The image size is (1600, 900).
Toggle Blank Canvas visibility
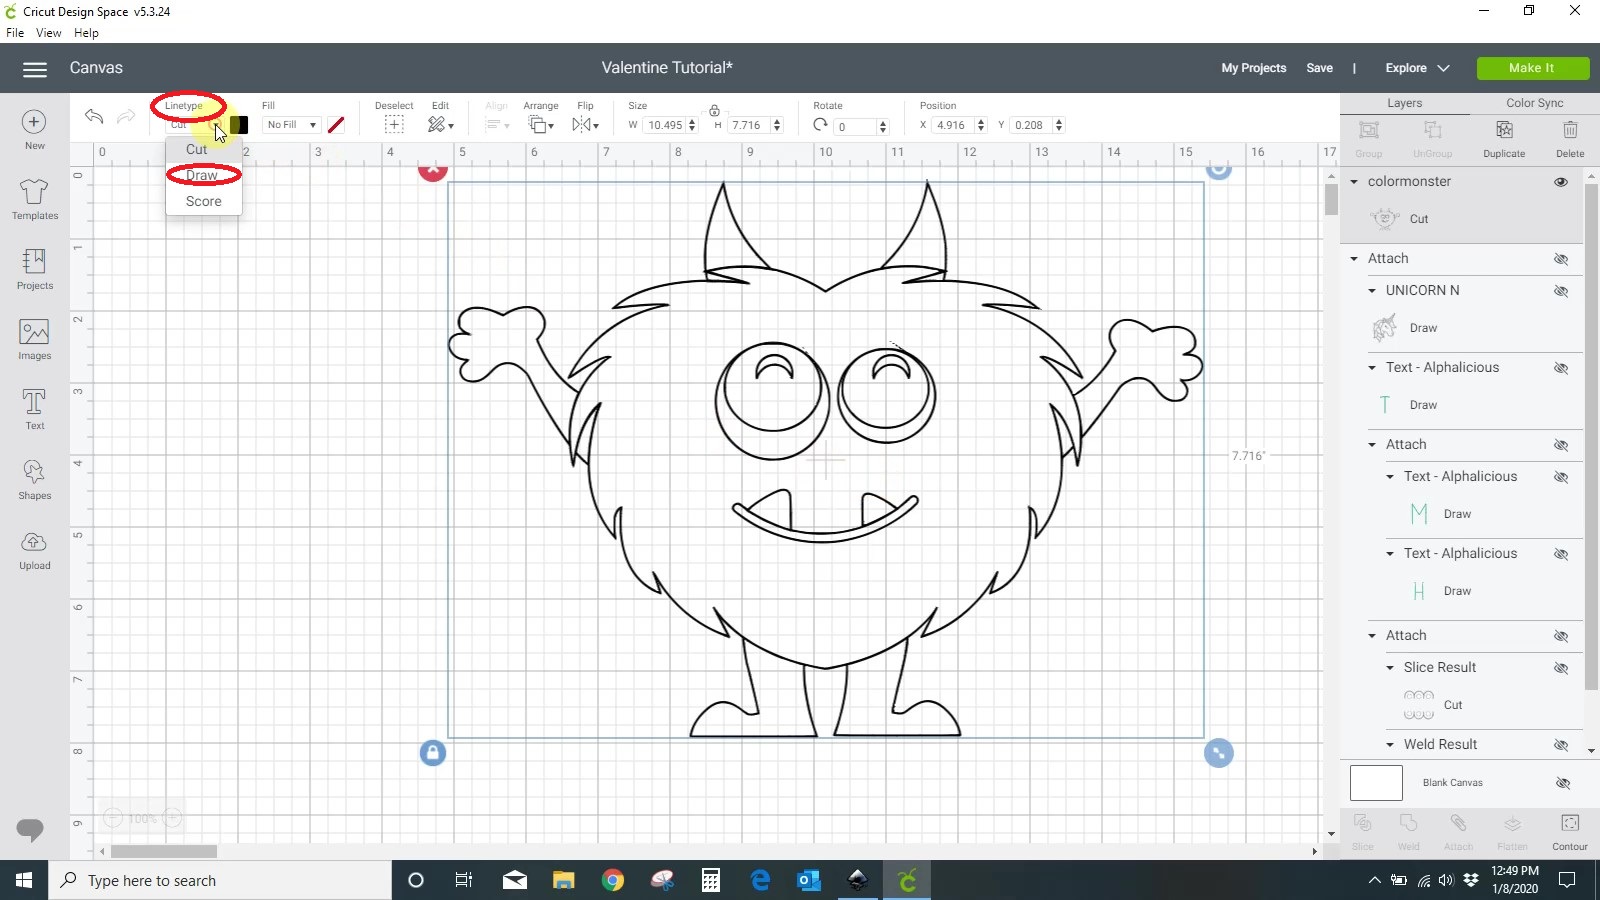coord(1563,783)
